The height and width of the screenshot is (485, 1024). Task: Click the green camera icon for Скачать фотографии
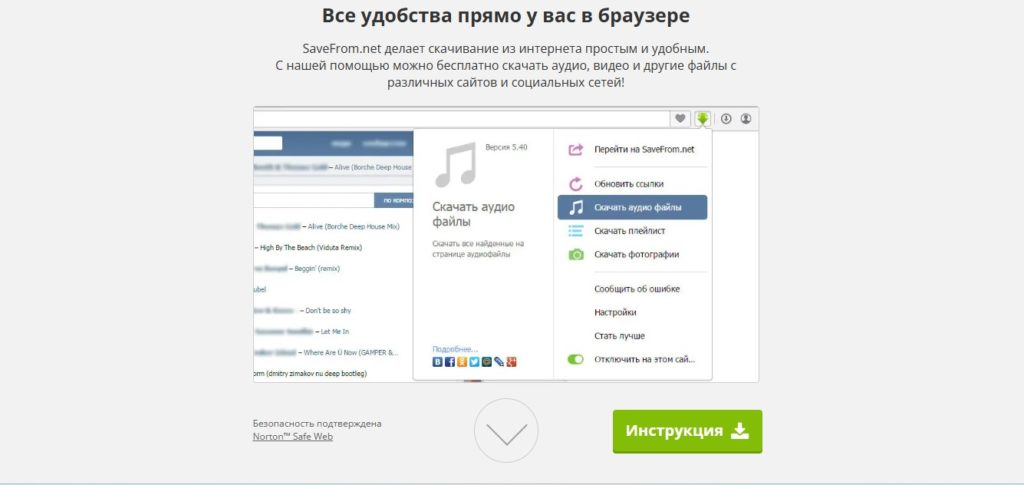click(575, 255)
